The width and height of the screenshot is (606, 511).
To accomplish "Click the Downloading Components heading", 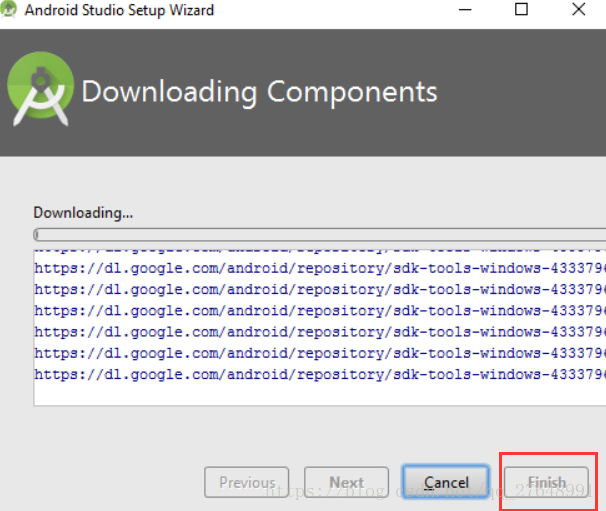I will 259,92.
